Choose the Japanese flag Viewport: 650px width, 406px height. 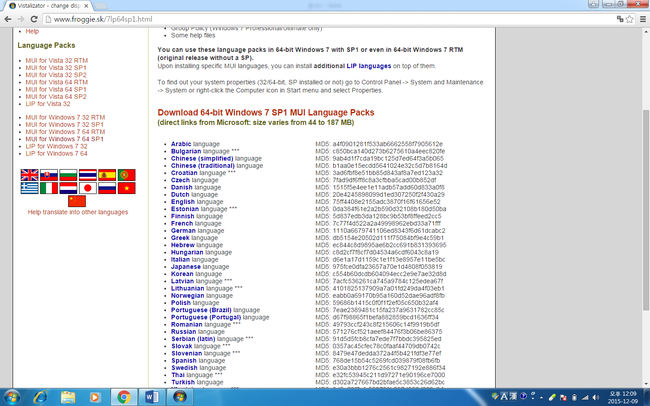coord(88,188)
